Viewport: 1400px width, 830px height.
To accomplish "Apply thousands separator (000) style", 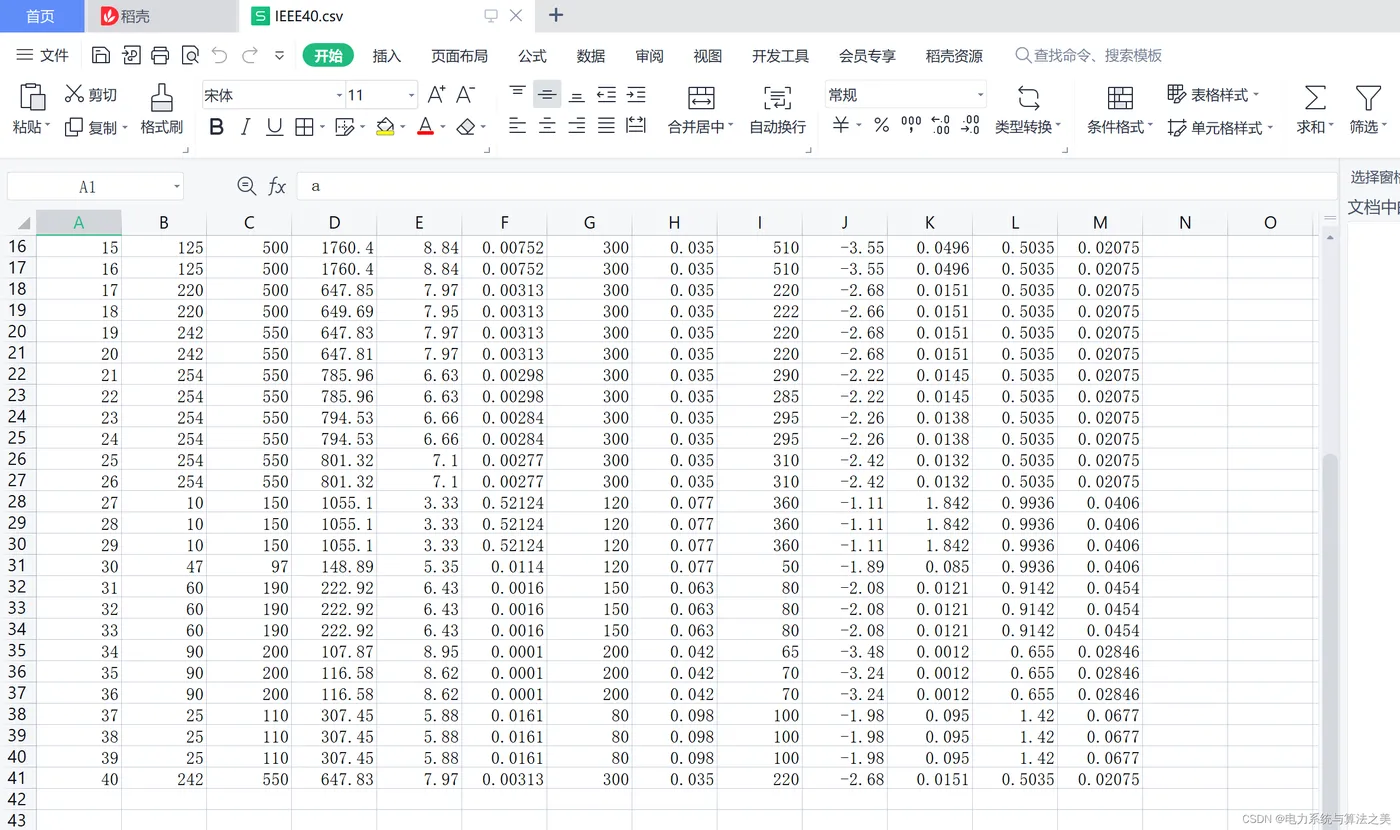I will tap(911, 125).
